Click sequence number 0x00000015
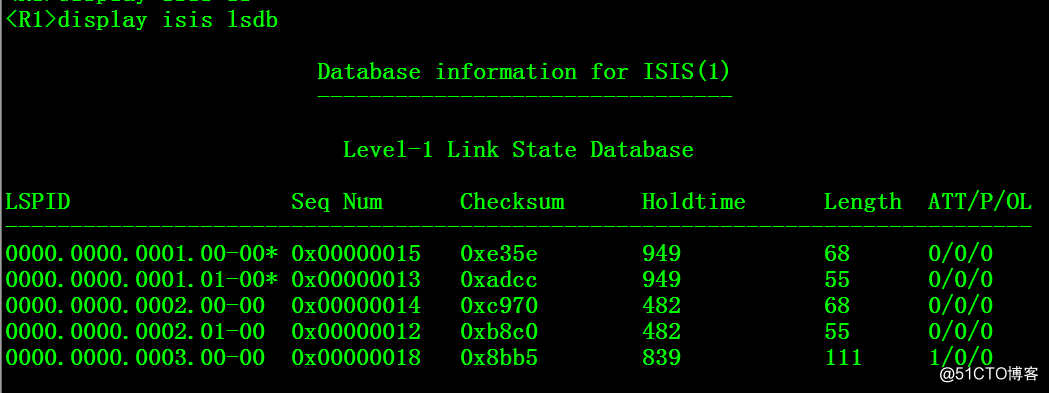 356,254
